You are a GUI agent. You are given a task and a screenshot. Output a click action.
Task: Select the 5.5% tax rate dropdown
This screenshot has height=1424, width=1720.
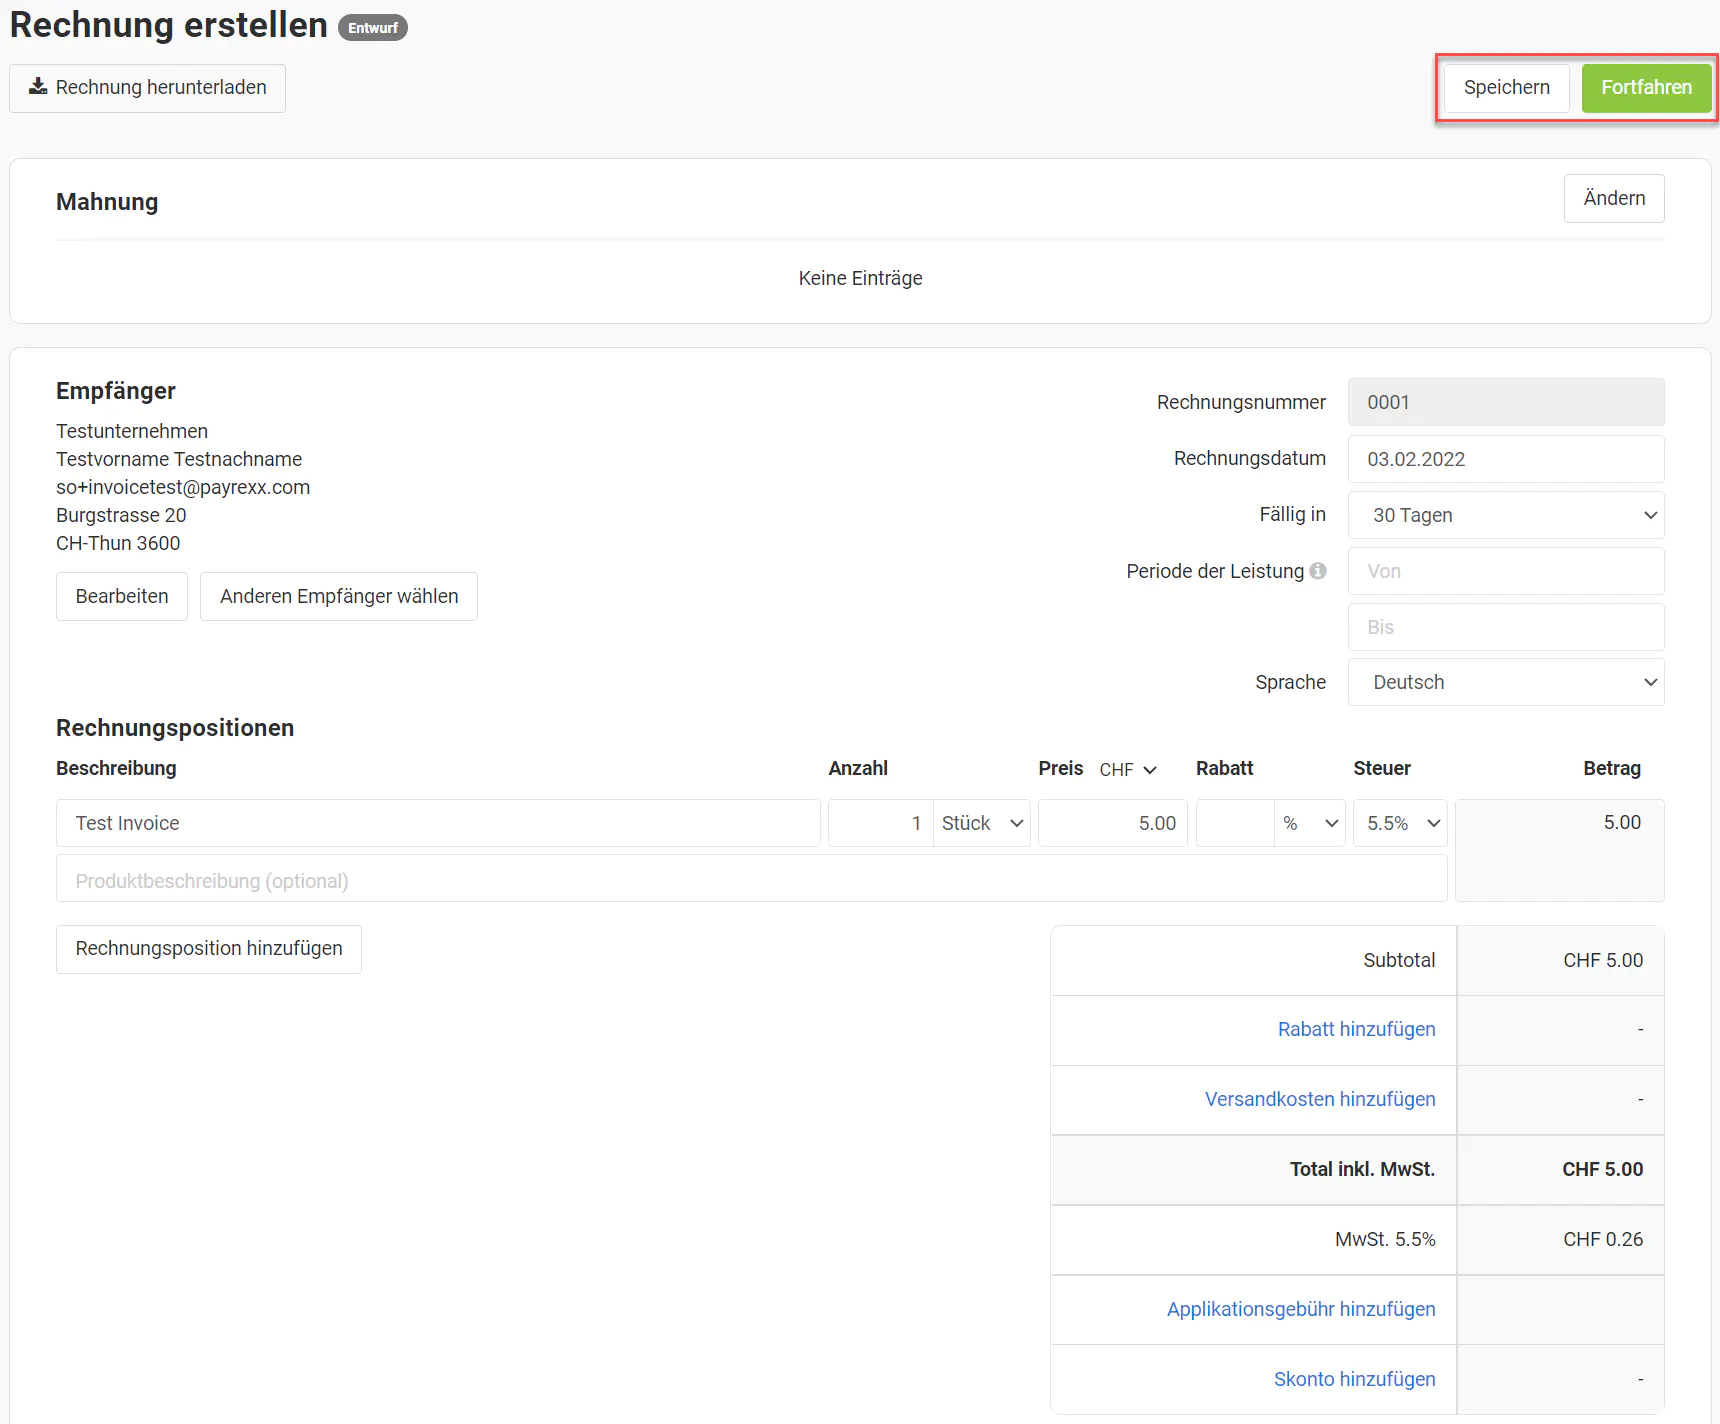pos(1400,823)
